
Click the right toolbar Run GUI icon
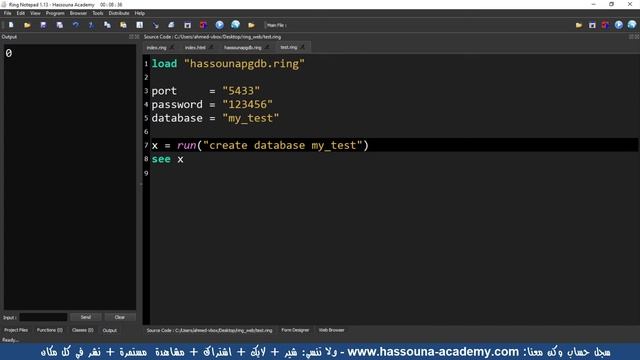(x=605, y=25)
